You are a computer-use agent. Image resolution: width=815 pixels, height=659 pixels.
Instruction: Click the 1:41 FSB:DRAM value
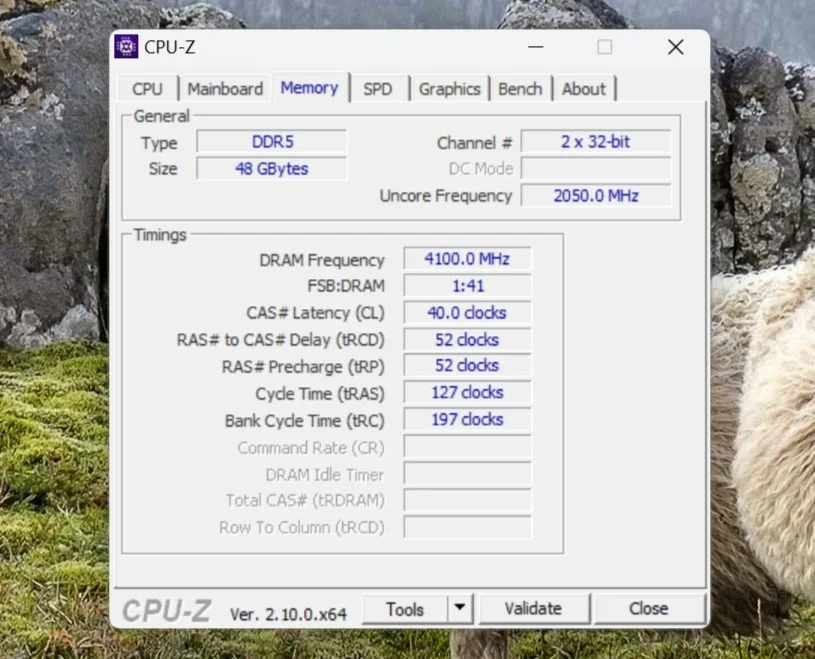[x=467, y=286]
